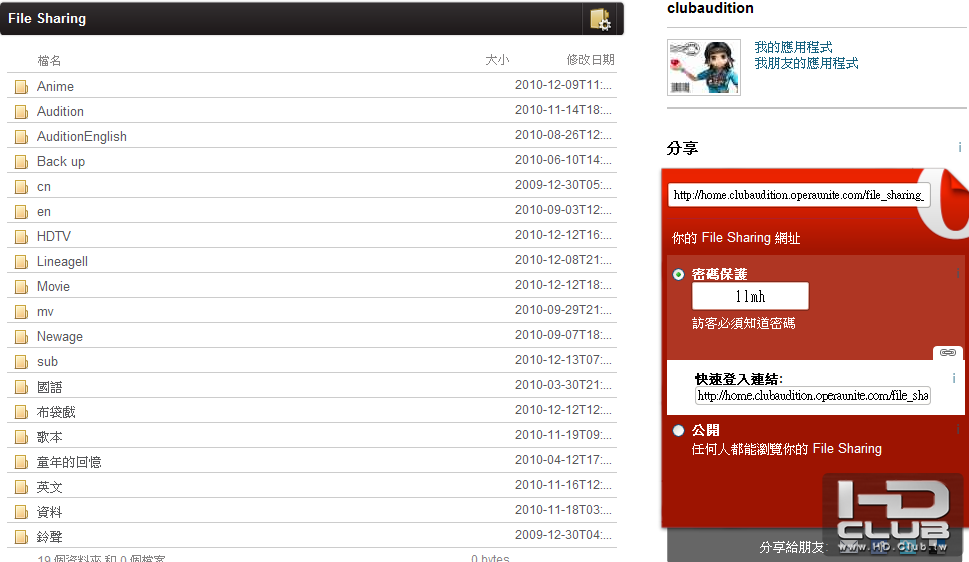Image resolution: width=969 pixels, height=562 pixels.
Task: Open the Movie folder name
Action: point(53,286)
